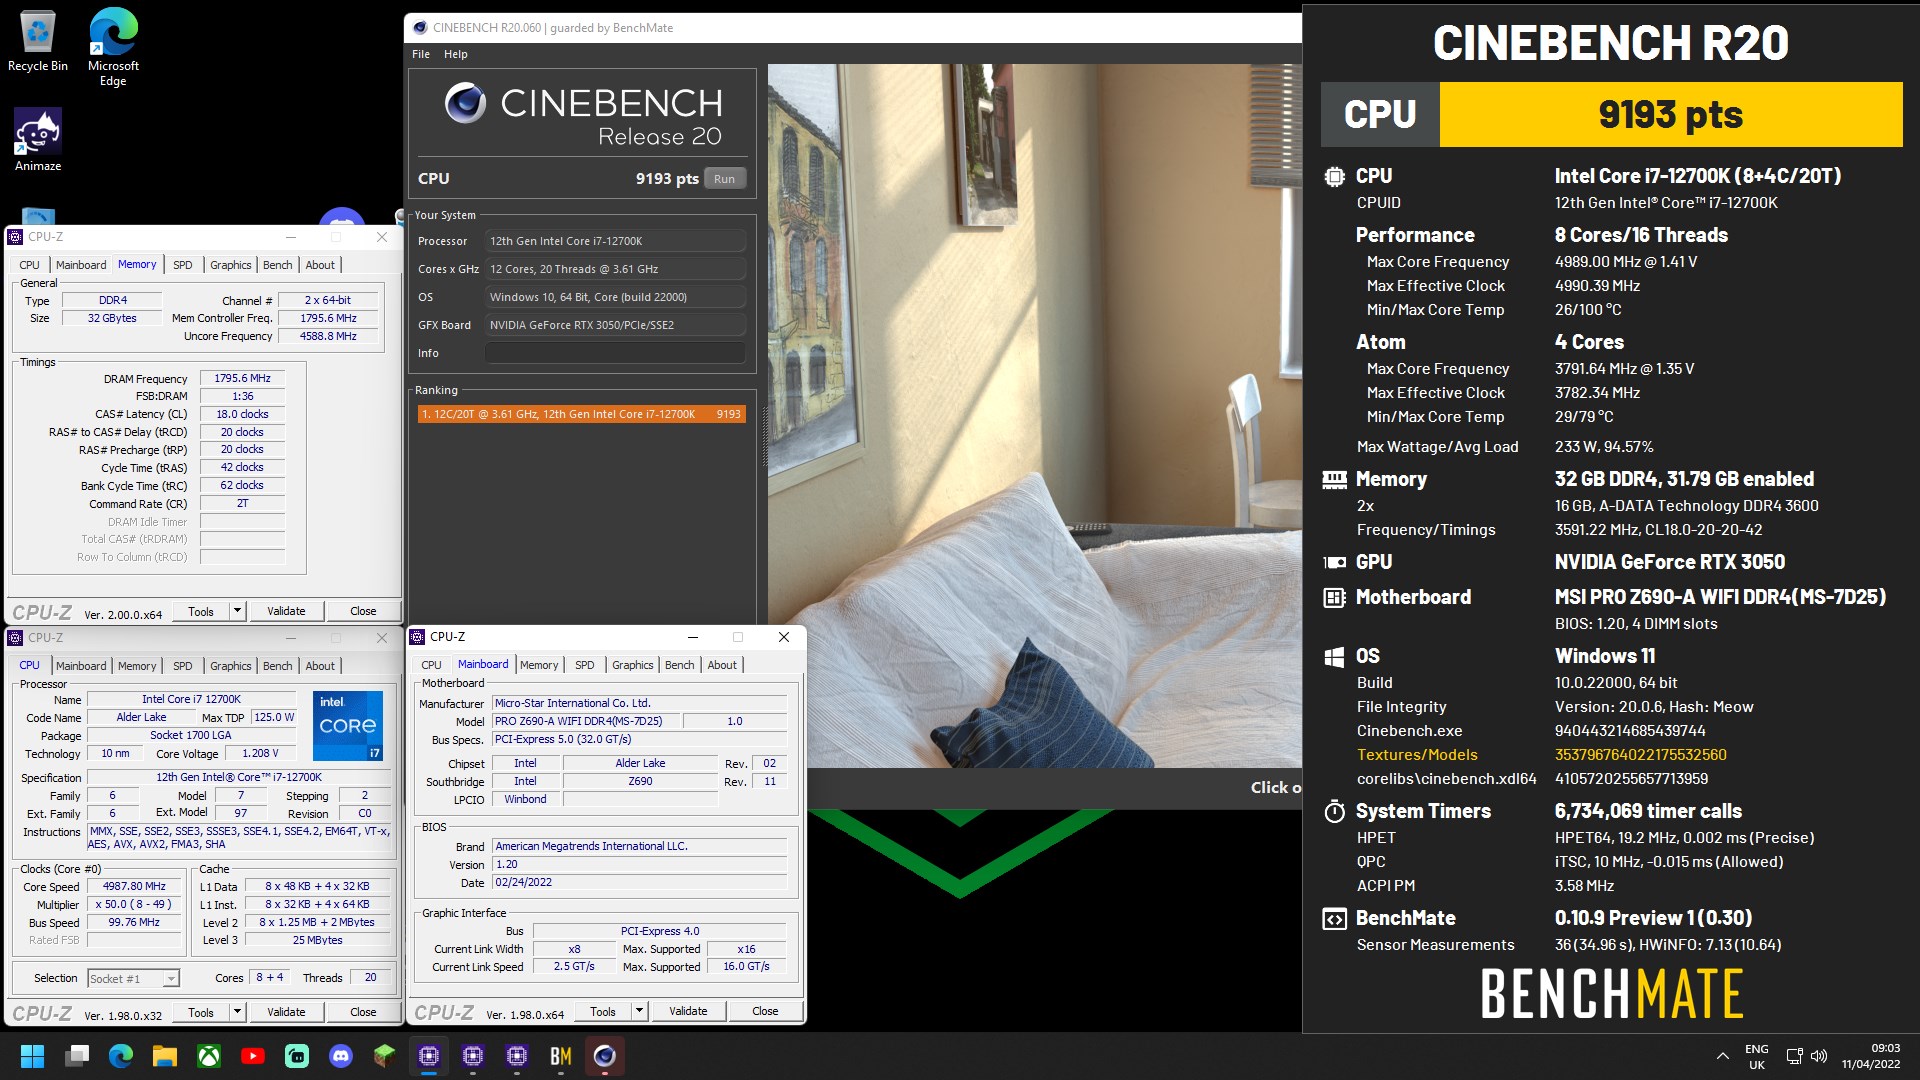Click DRAM Frequency value 1795.6 MHz
1920x1080 pixels.
pos(242,379)
